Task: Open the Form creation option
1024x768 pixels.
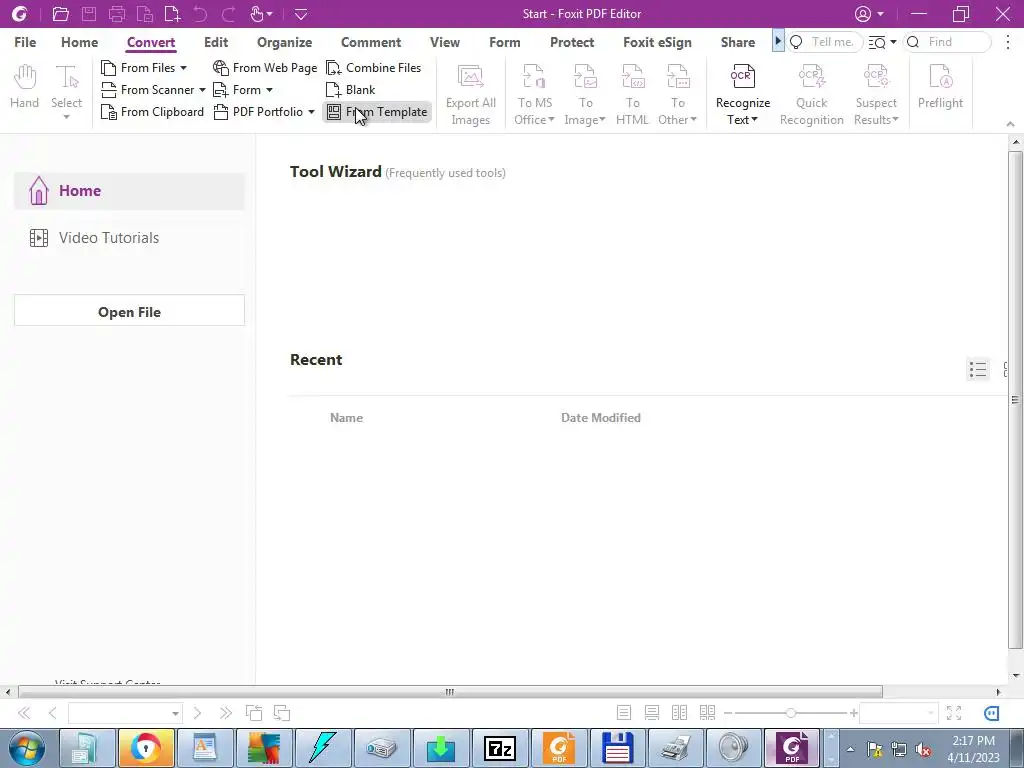Action: [x=236, y=90]
